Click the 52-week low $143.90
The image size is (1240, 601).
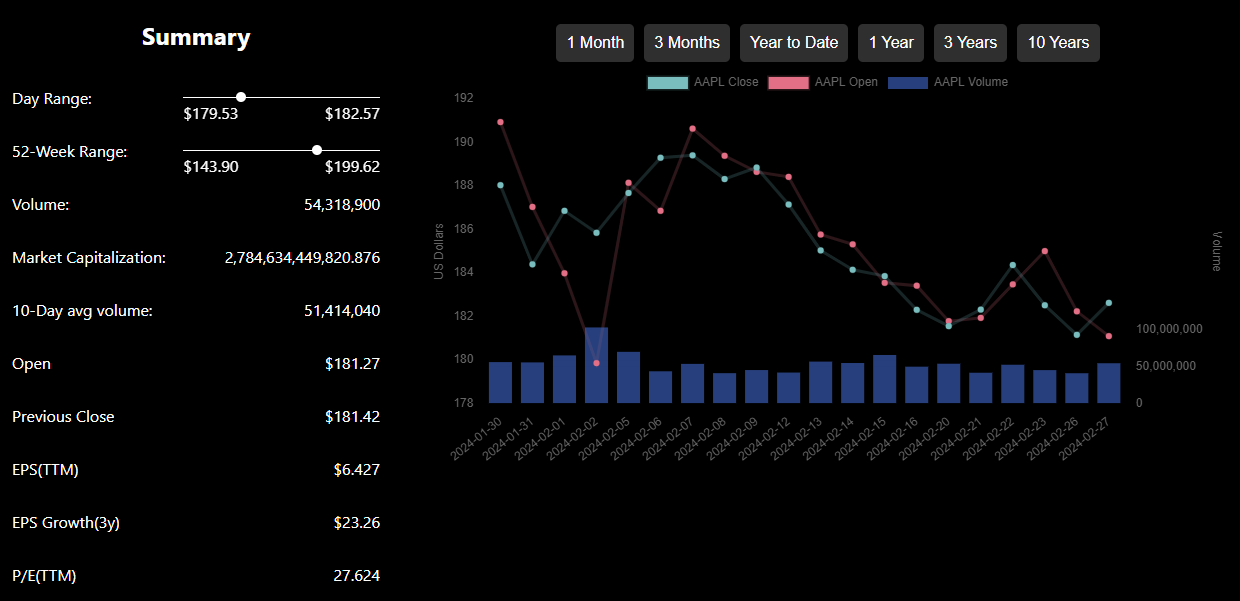coord(211,167)
